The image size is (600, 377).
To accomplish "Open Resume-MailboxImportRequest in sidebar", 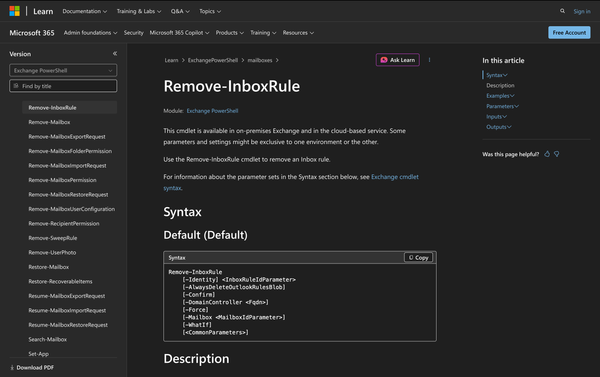I will pos(67,310).
